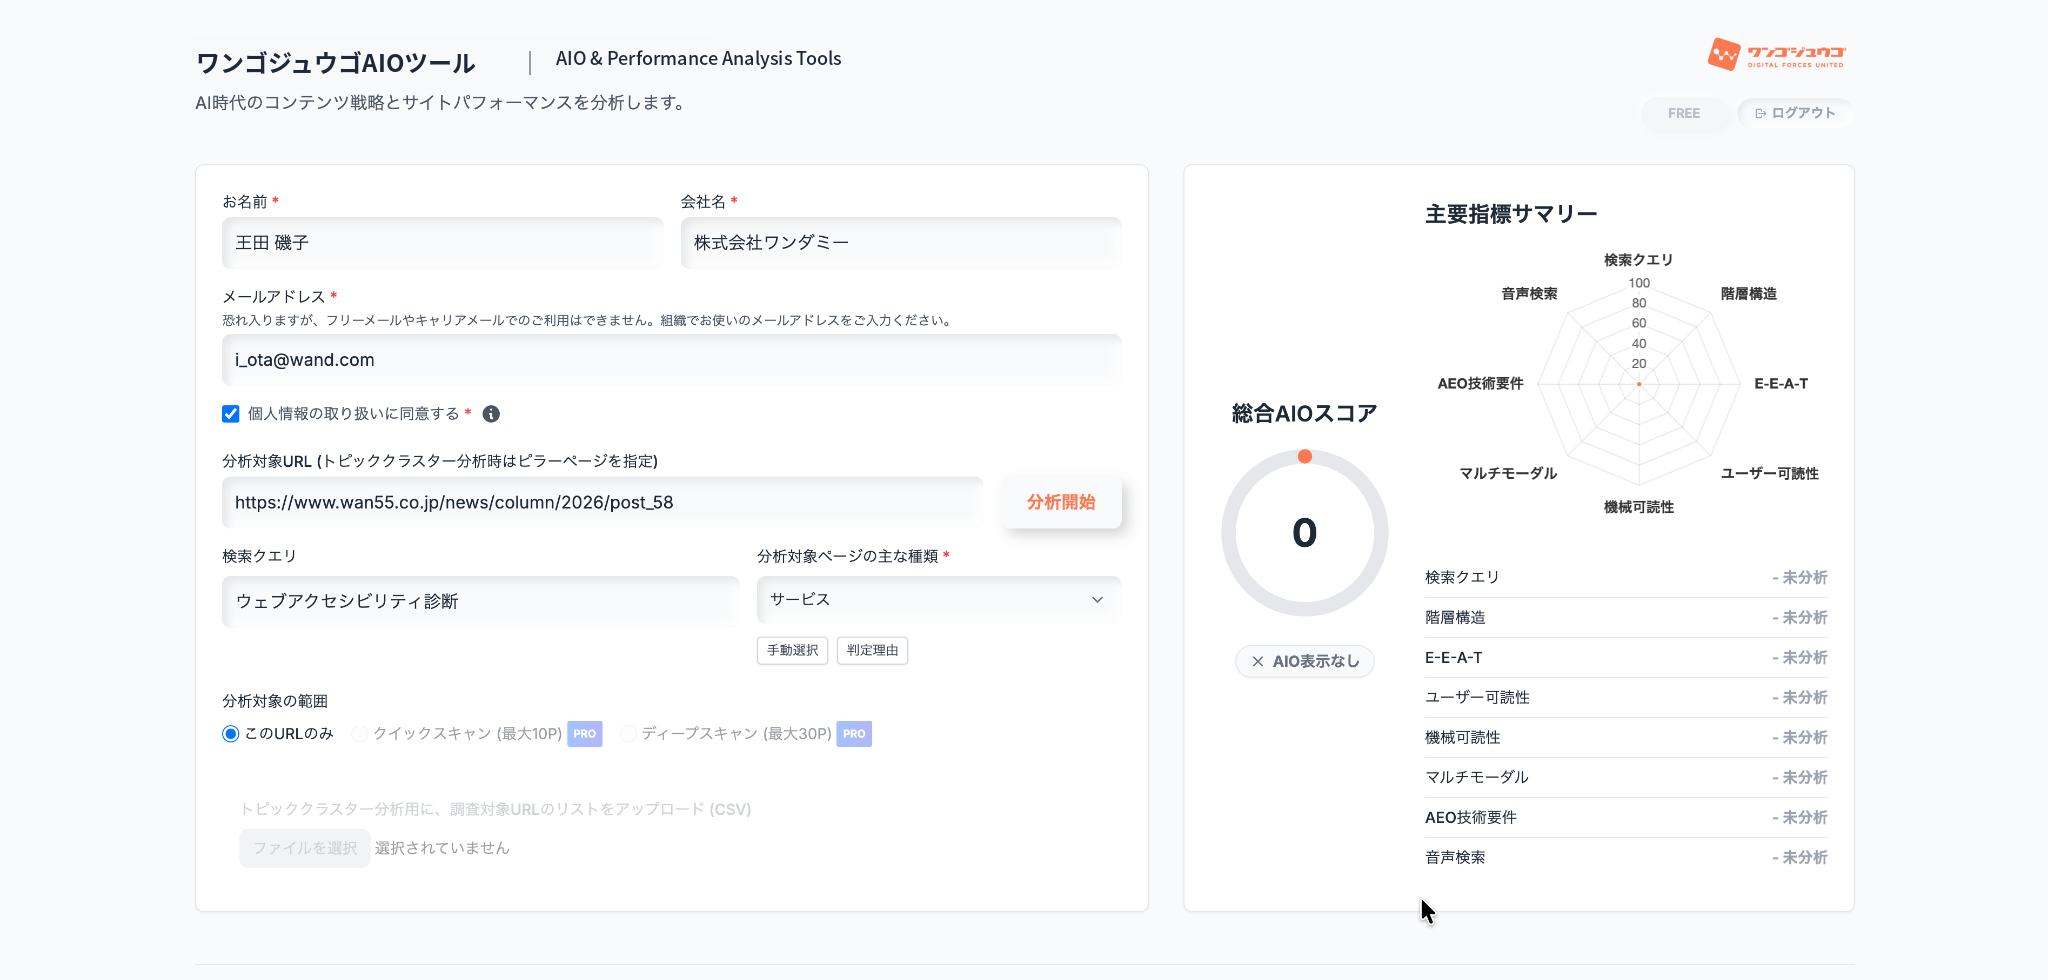The width and height of the screenshot is (2048, 980).
Task: Click the 手動選択 button
Action: coord(792,650)
